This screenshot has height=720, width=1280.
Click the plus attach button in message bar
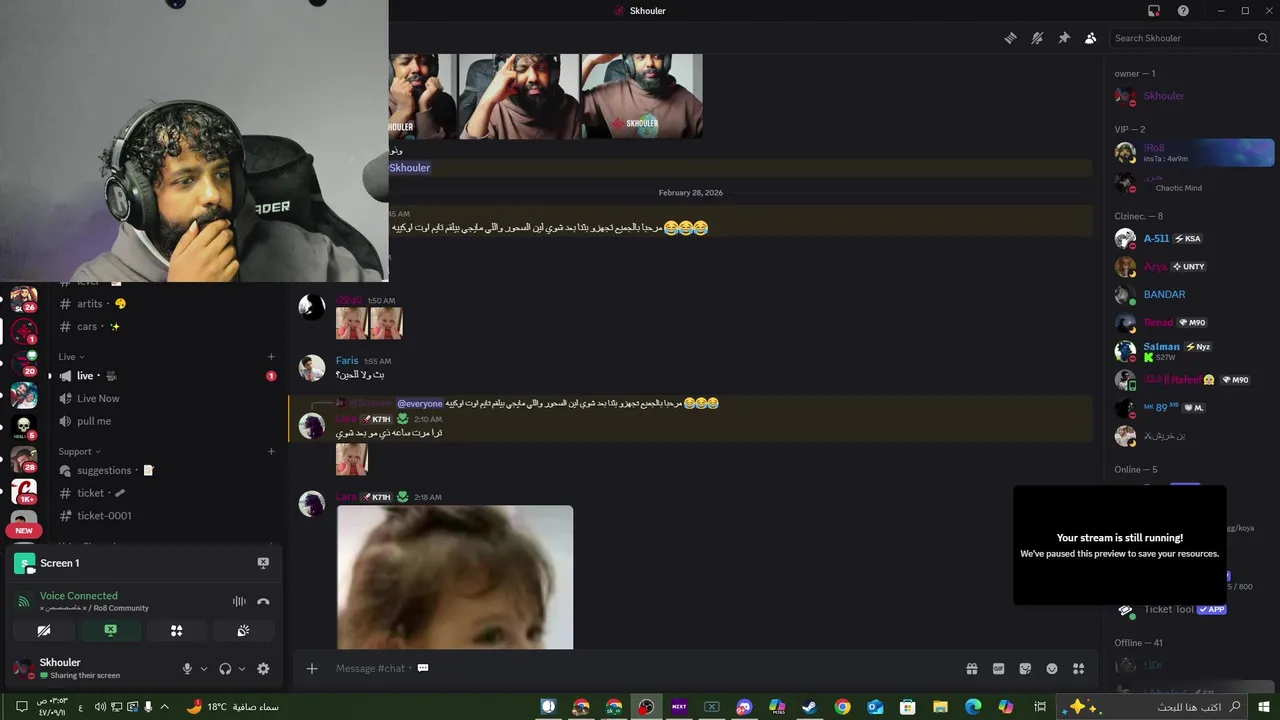(312, 669)
